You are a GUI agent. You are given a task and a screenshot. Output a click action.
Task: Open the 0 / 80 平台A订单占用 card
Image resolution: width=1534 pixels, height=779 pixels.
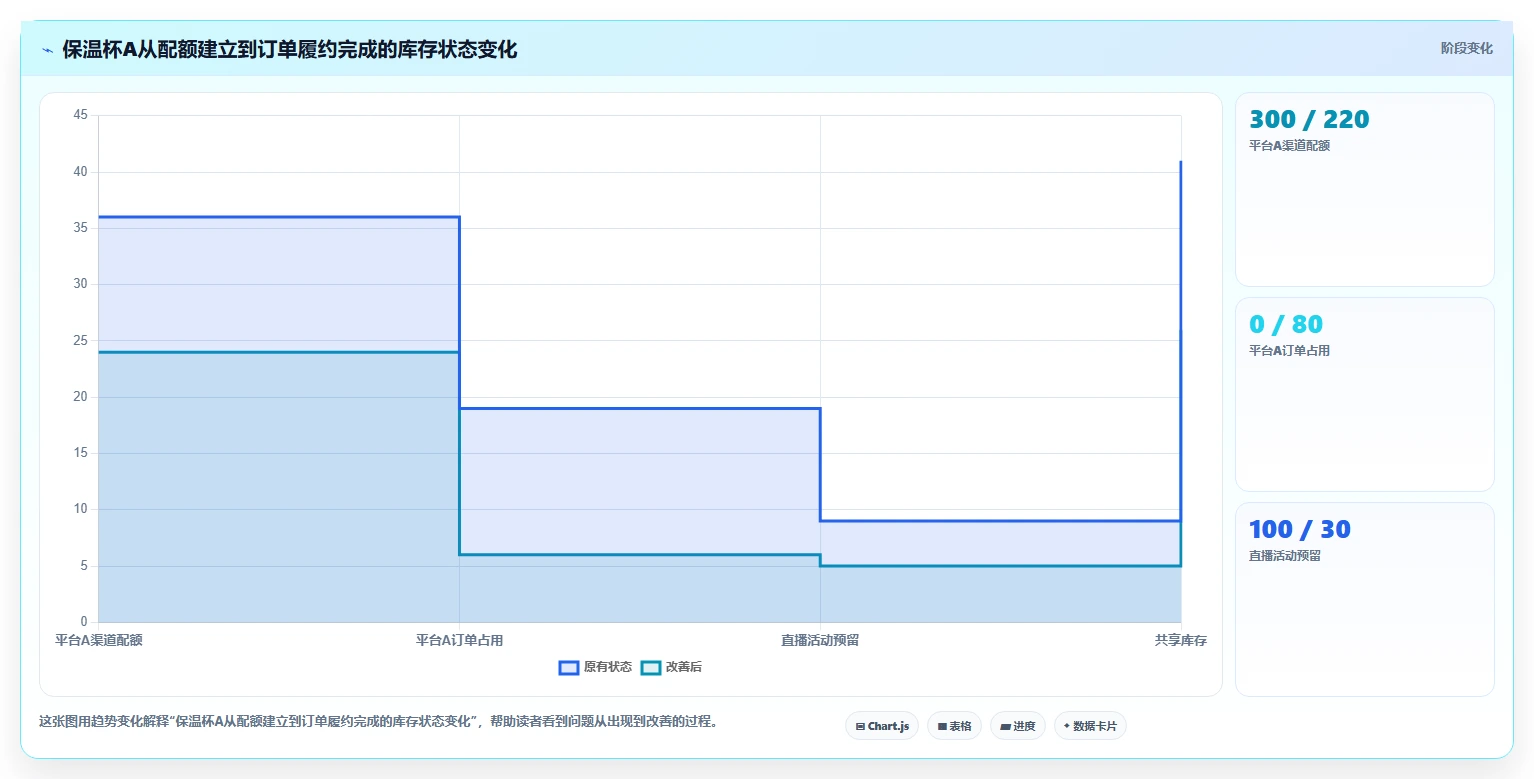tap(1364, 394)
